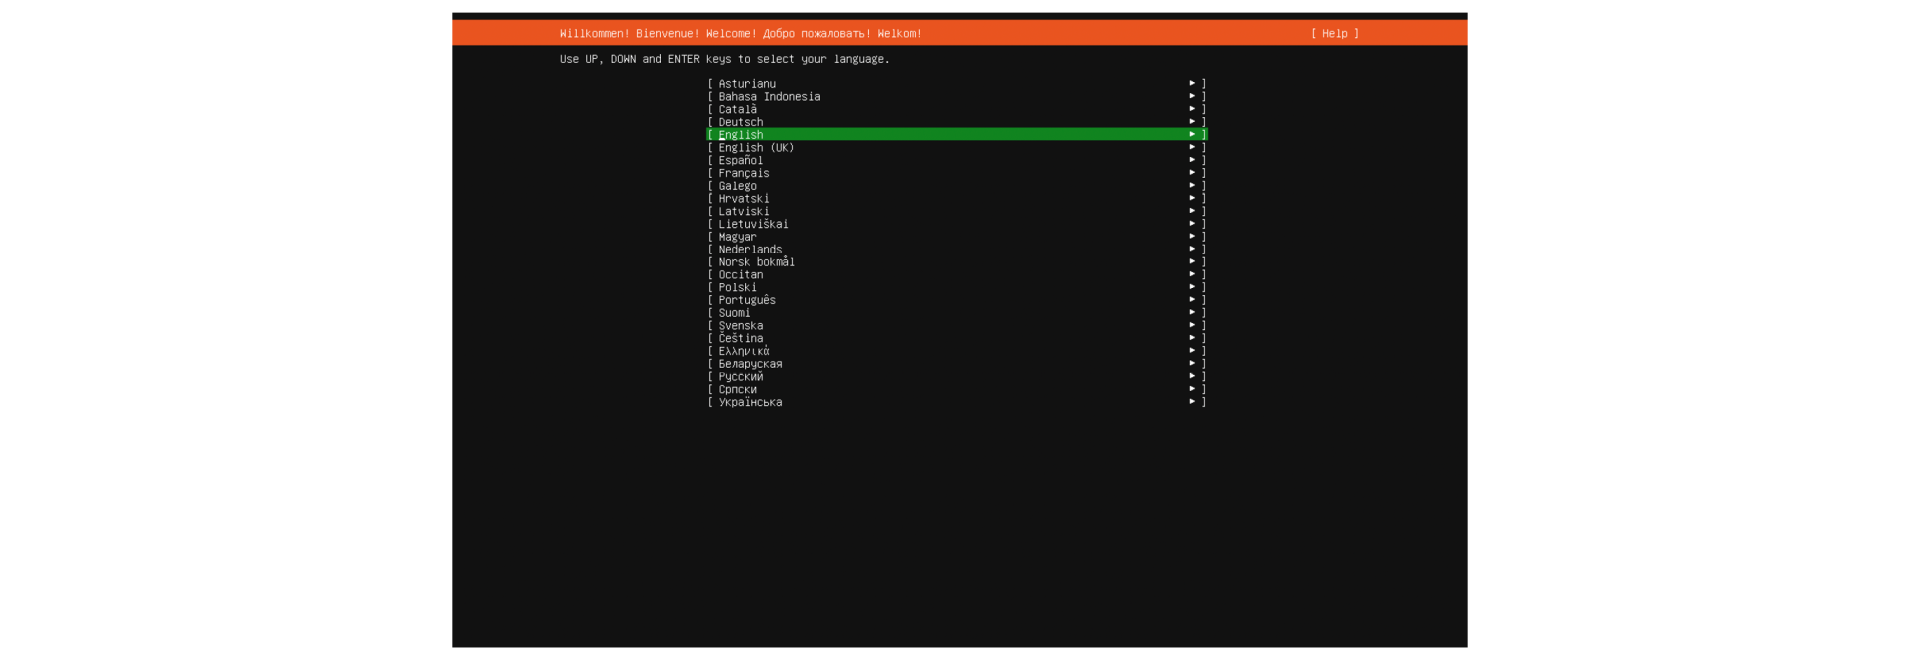Click the arrow next to English (UK)
Image resolution: width=1920 pixels, height=665 pixels.
[1192, 147]
